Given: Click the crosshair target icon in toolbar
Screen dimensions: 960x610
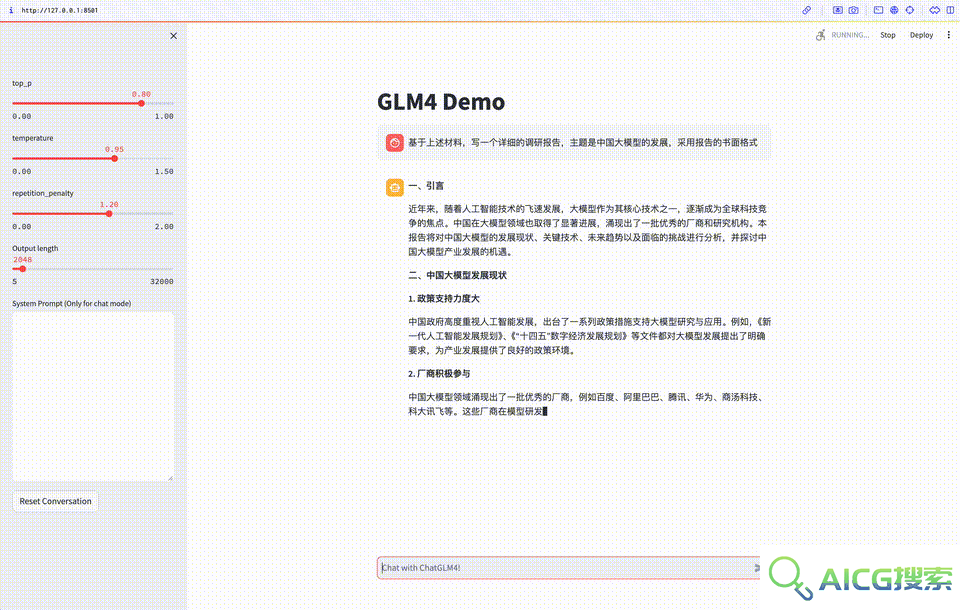Looking at the screenshot, I should point(910,10).
